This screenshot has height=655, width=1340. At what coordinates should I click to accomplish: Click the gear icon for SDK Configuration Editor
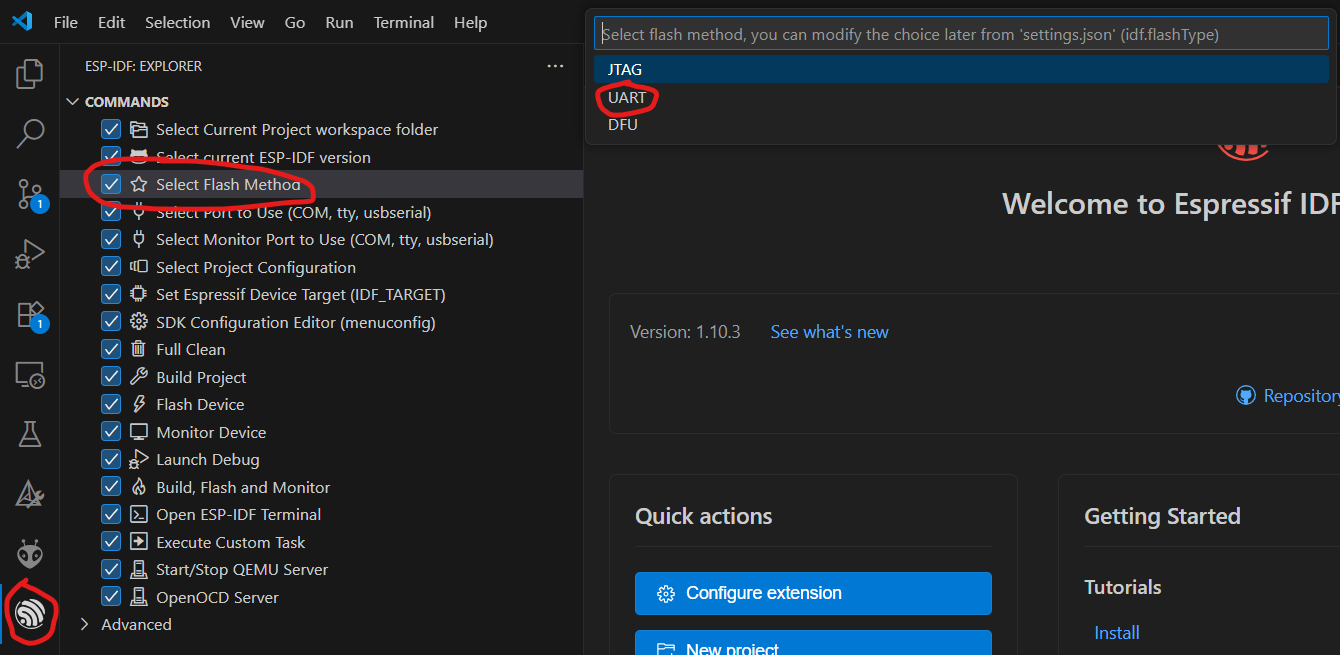139,322
